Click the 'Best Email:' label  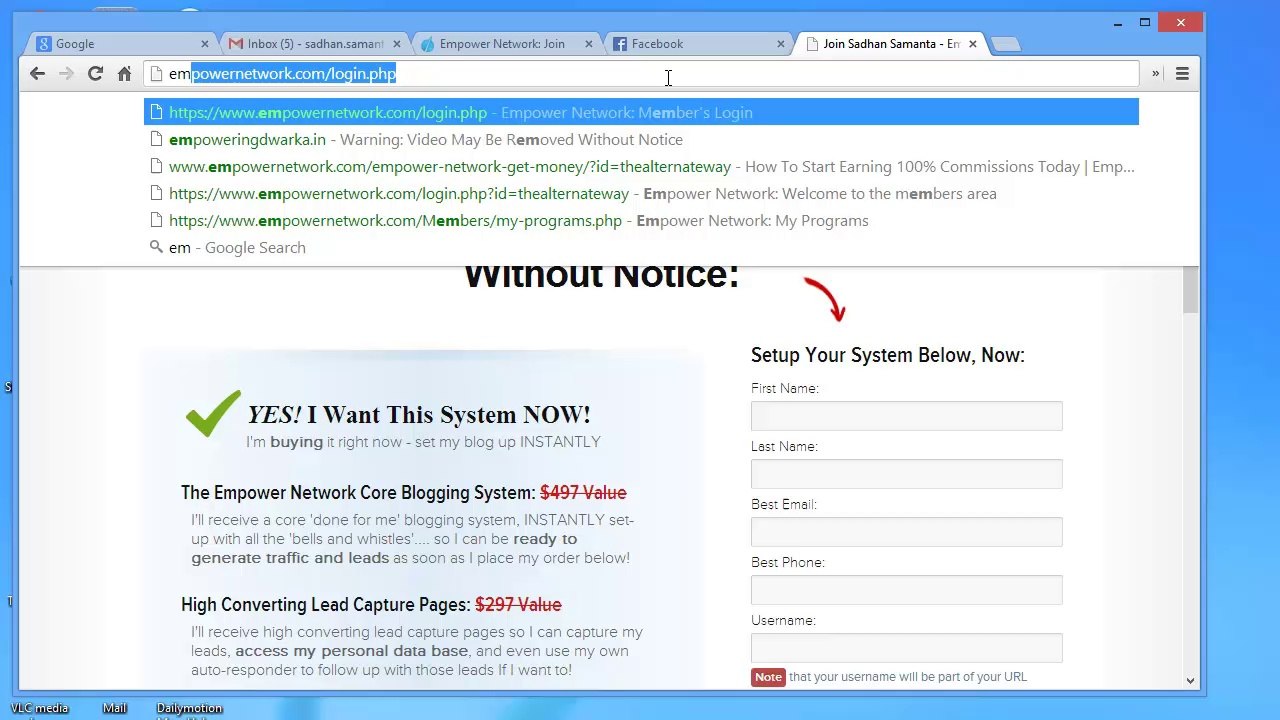[784, 504]
